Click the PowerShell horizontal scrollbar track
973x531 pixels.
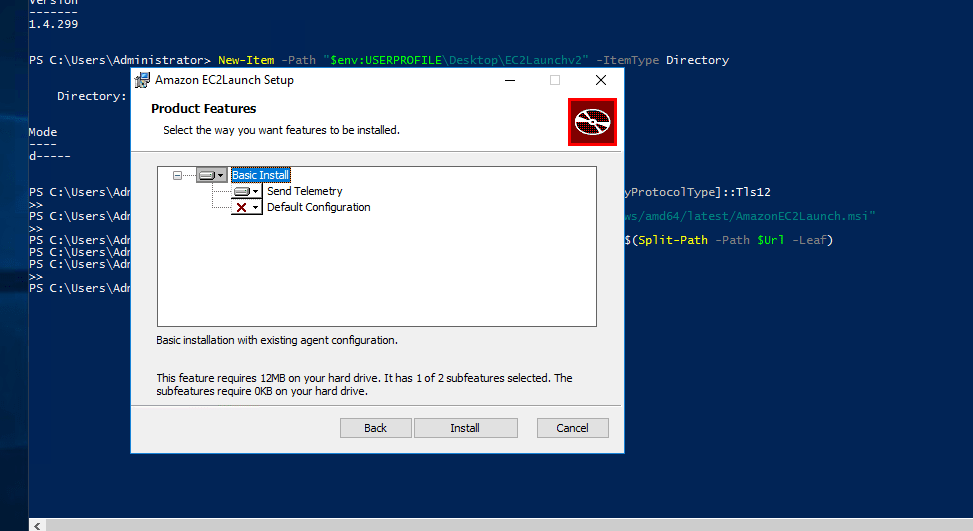tap(509, 525)
